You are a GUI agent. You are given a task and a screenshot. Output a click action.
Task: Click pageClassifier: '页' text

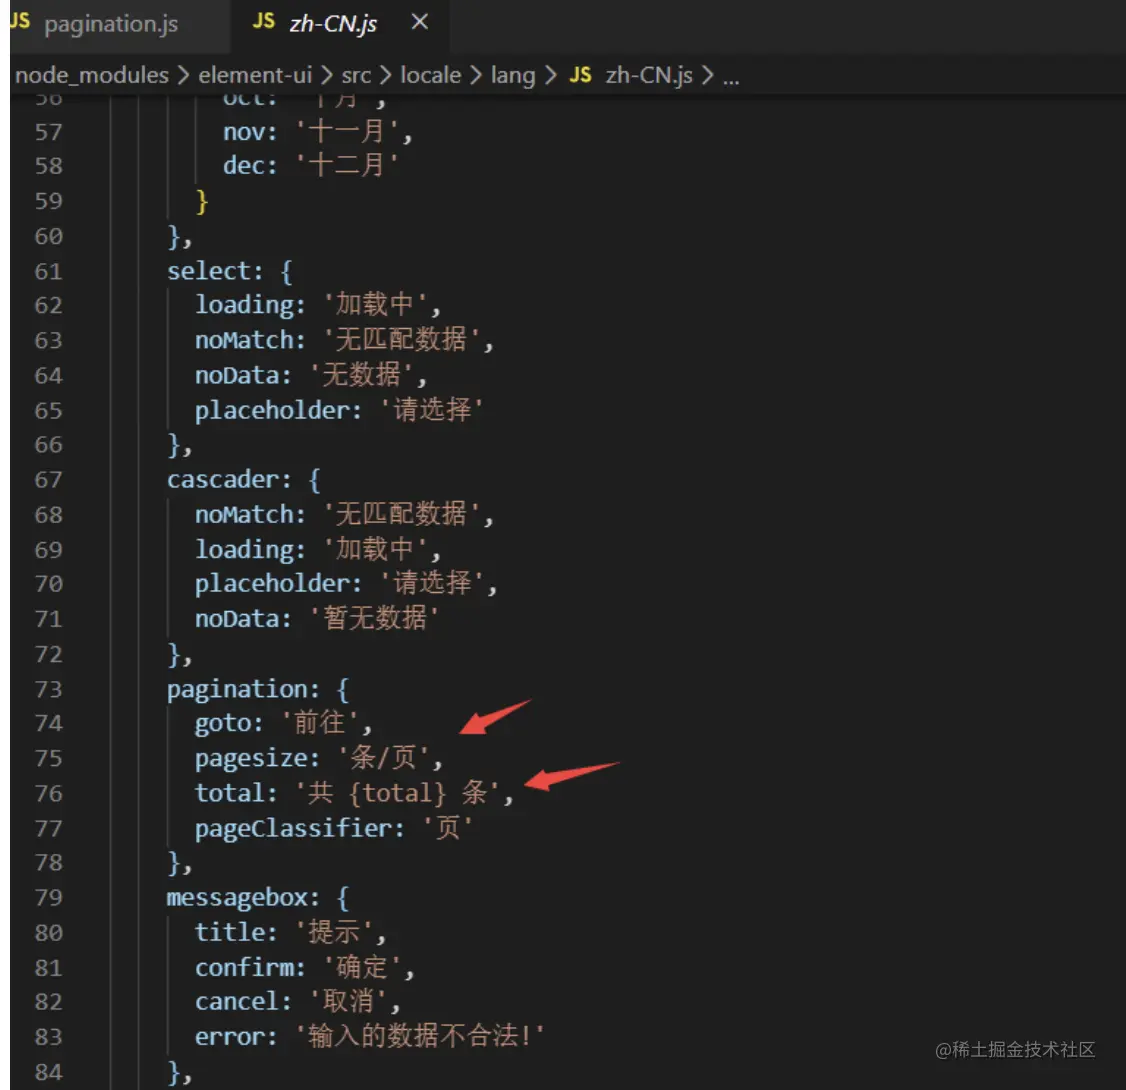[x=333, y=829]
